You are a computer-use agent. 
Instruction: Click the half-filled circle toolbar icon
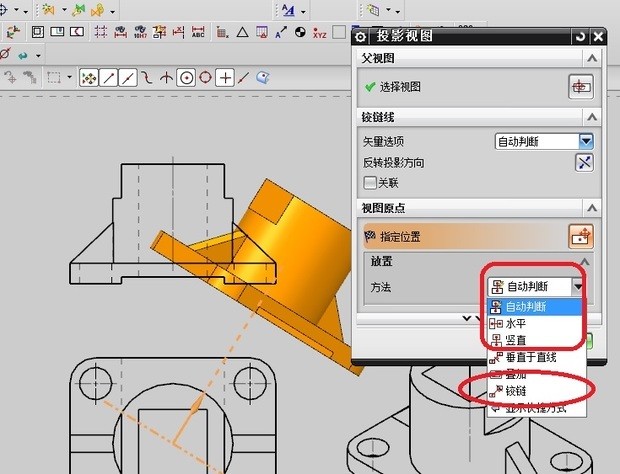[x=299, y=32]
